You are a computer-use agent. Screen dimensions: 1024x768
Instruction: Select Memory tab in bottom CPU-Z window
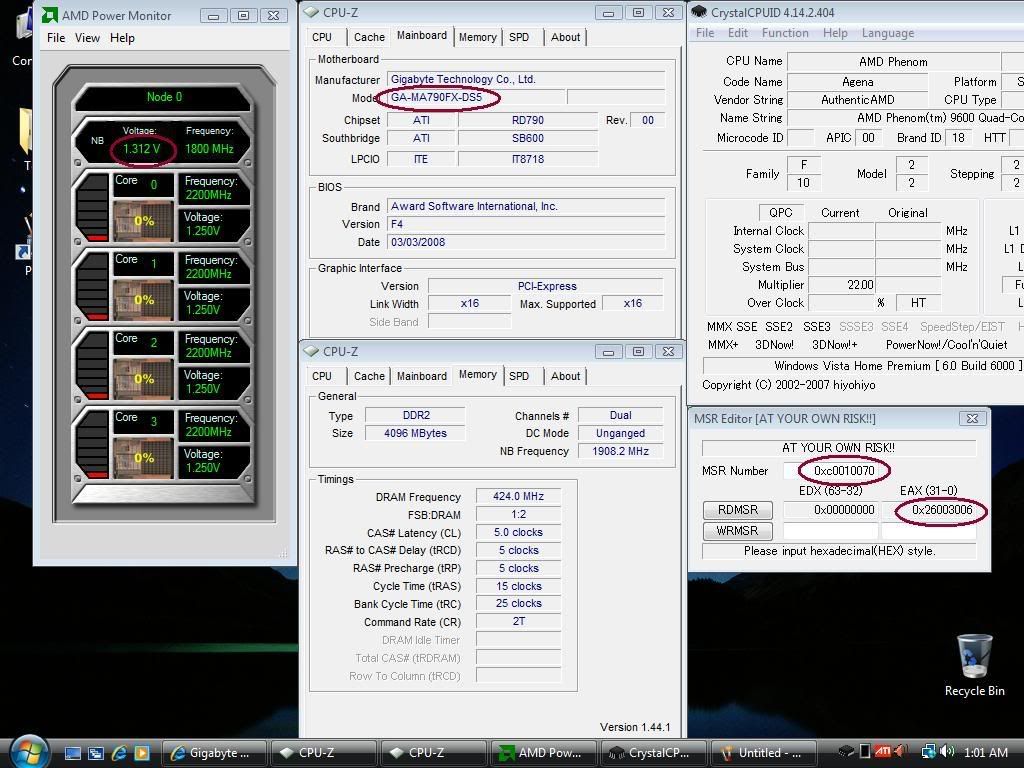coord(477,374)
